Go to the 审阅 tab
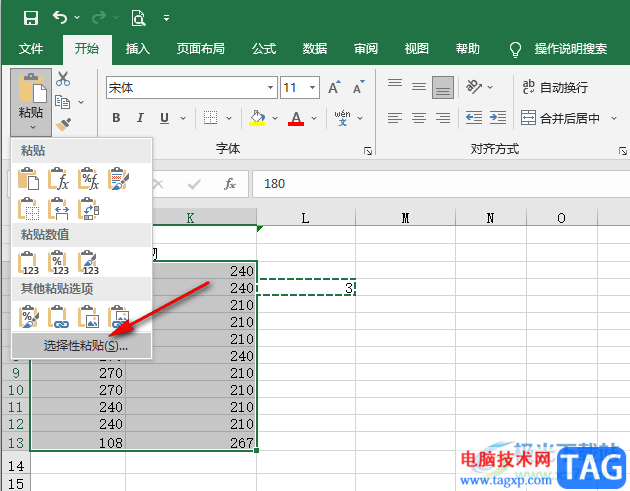 click(x=366, y=49)
